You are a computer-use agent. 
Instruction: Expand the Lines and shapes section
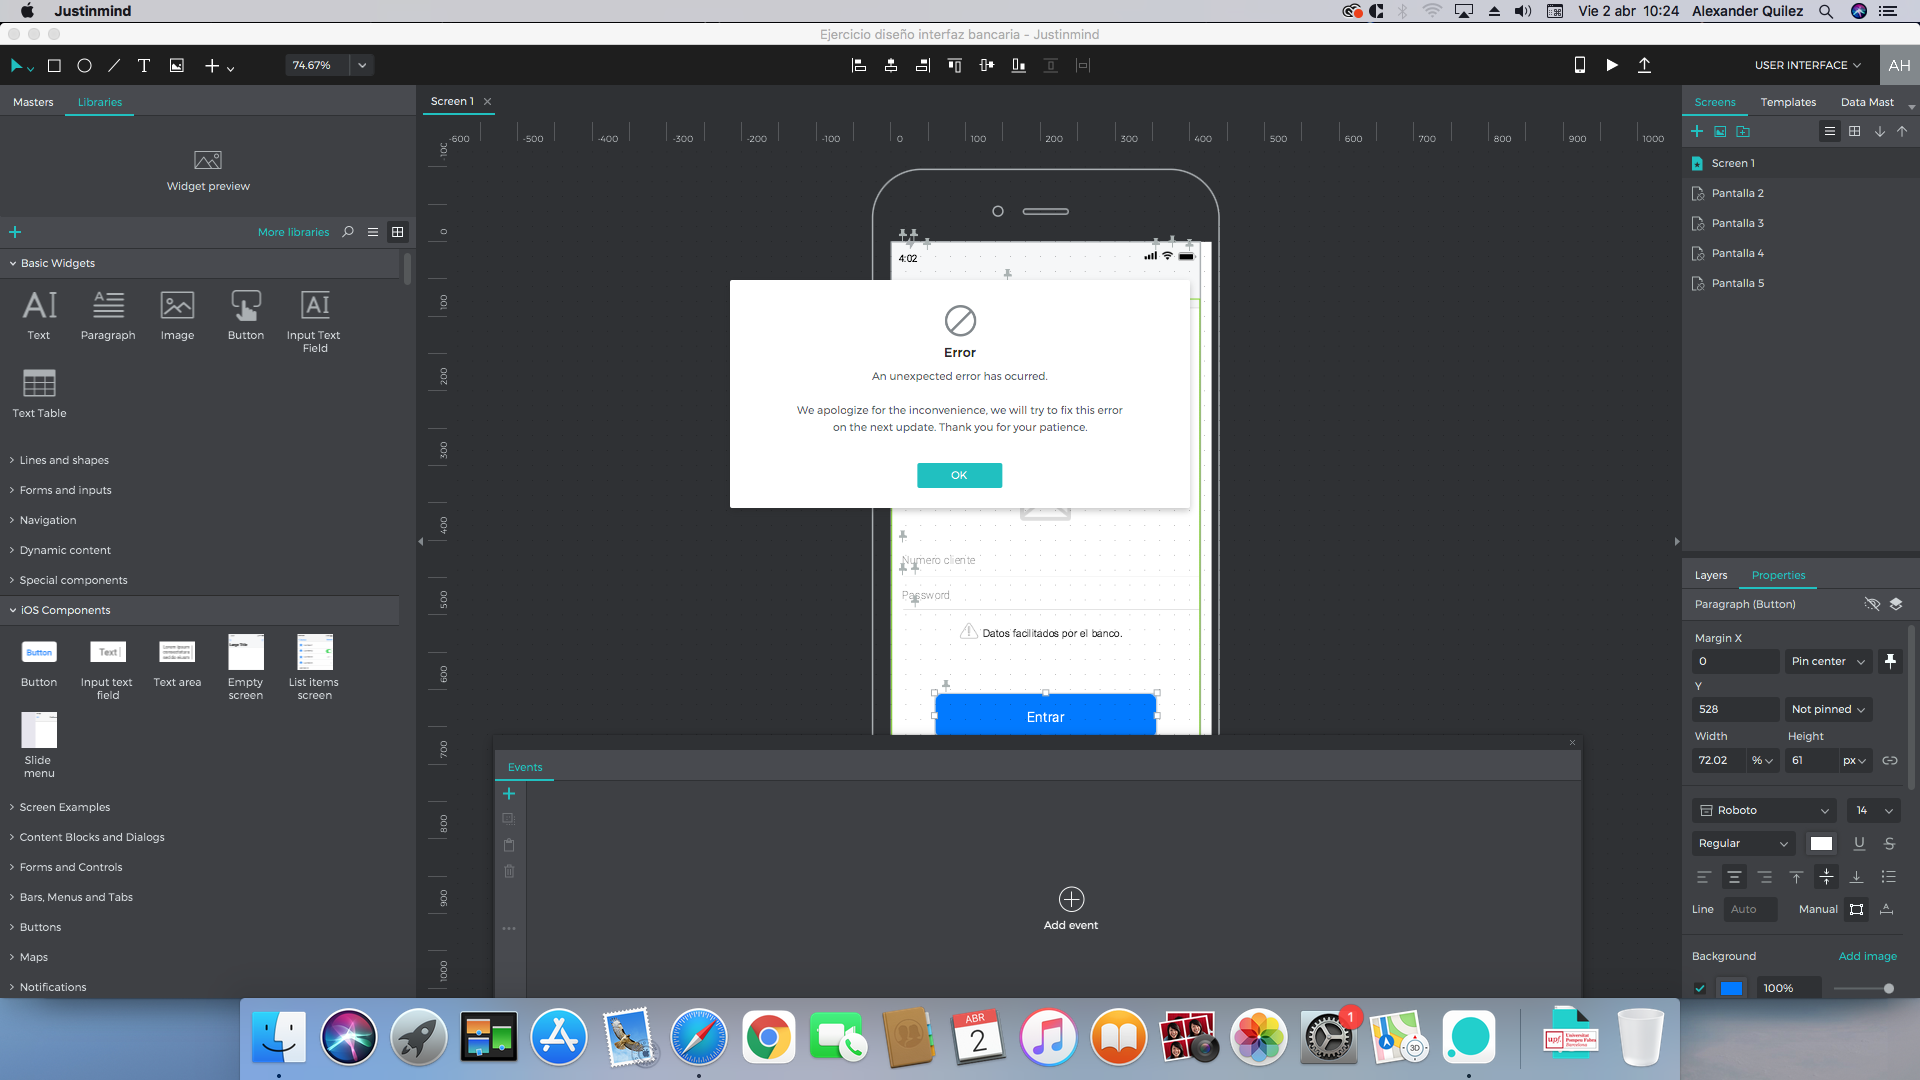point(64,460)
